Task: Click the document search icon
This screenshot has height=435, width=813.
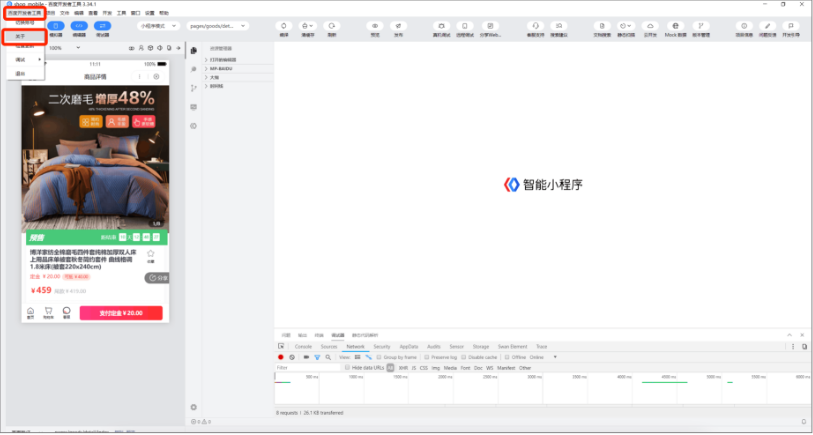Action: [x=602, y=26]
